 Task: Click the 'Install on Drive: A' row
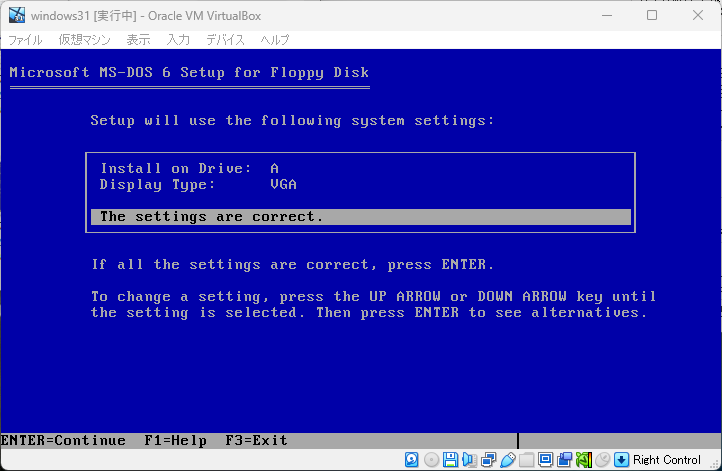(190, 169)
